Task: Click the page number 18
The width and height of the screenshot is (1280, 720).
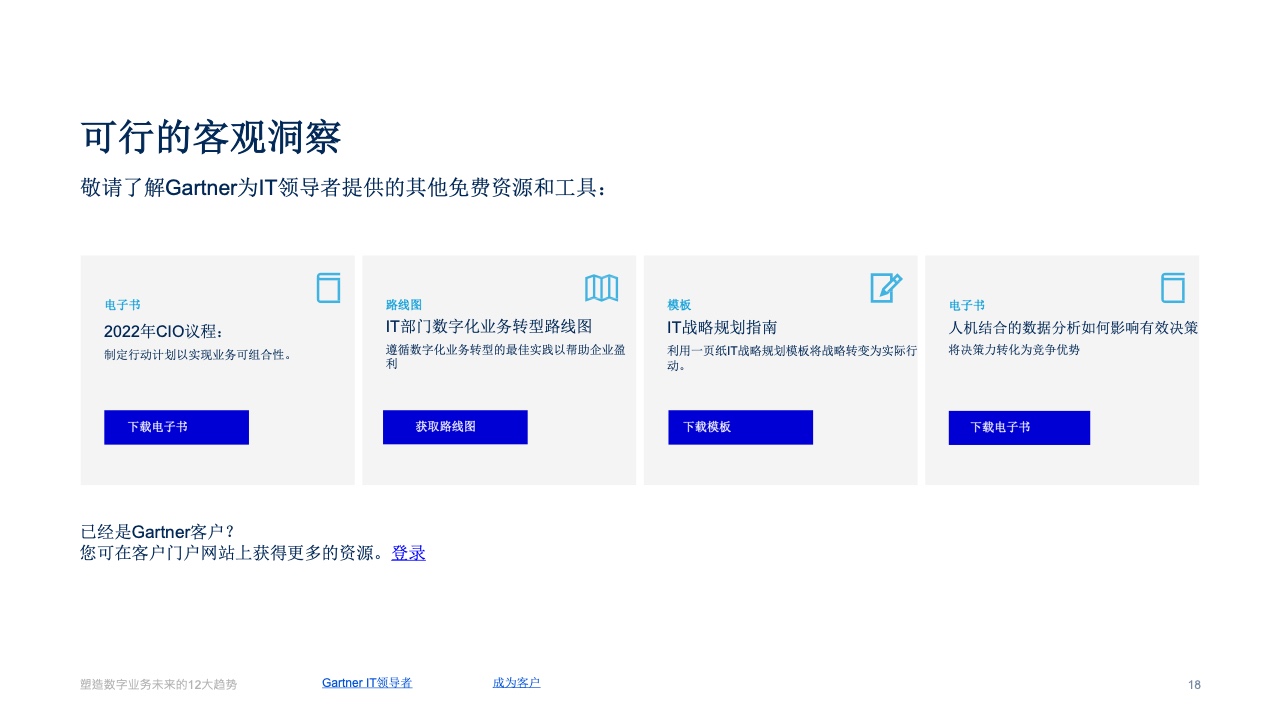Action: click(1194, 685)
